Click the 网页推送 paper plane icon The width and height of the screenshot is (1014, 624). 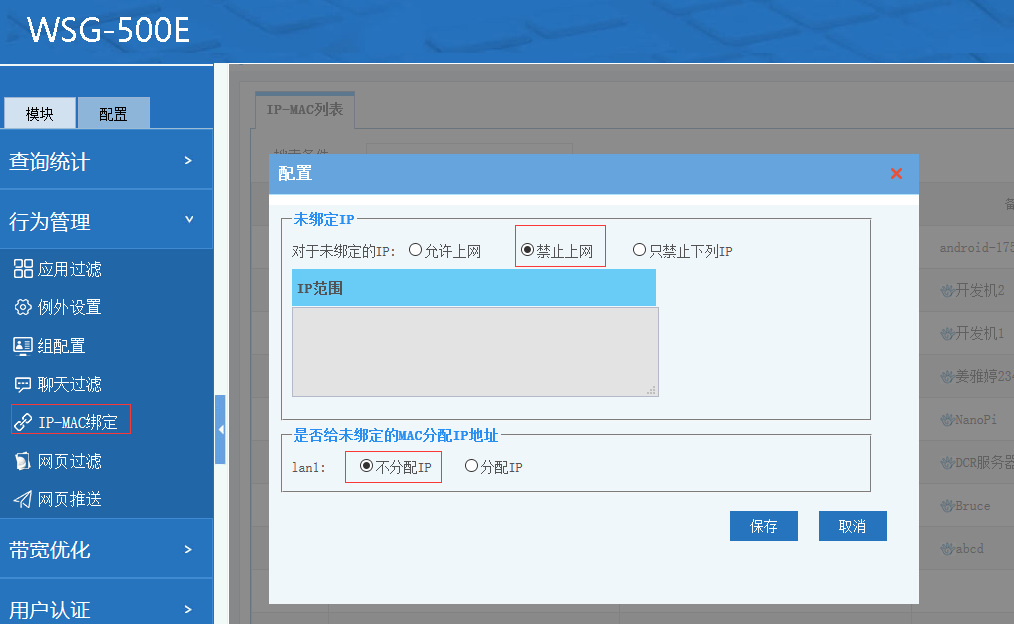point(23,499)
